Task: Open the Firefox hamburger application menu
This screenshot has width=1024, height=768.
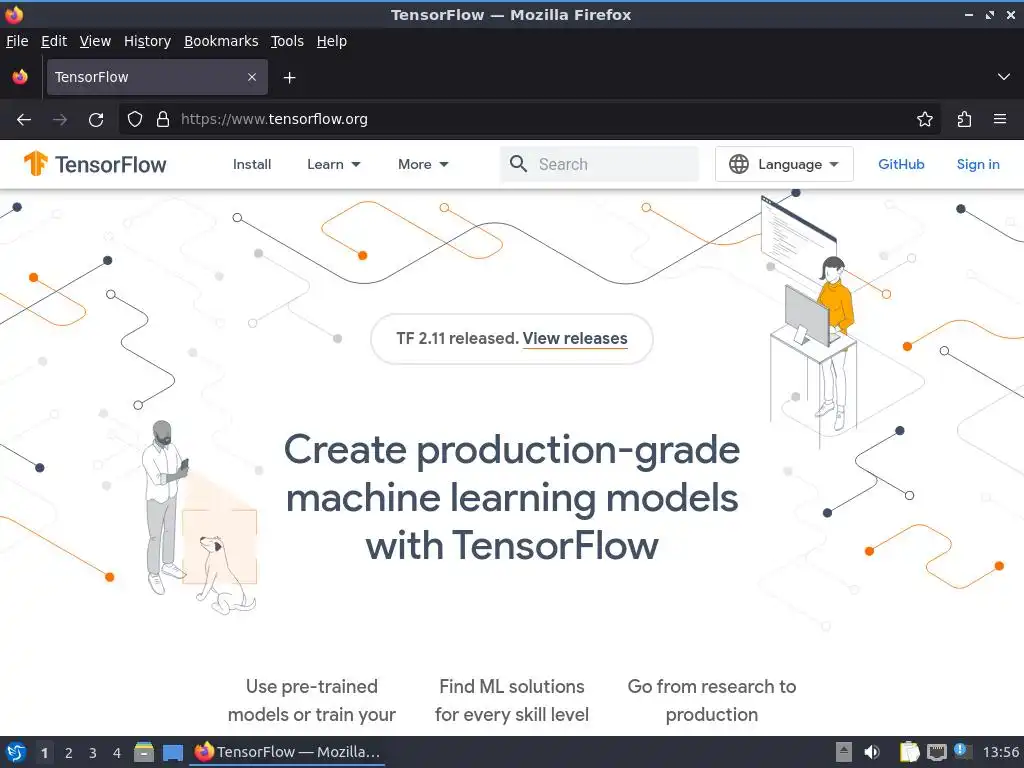Action: pos(1000,119)
